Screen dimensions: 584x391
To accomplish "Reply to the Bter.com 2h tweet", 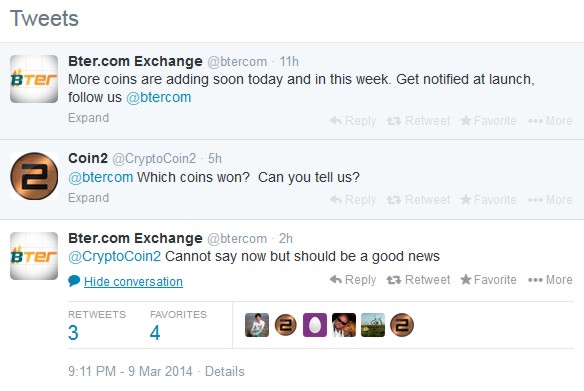I will tap(353, 280).
